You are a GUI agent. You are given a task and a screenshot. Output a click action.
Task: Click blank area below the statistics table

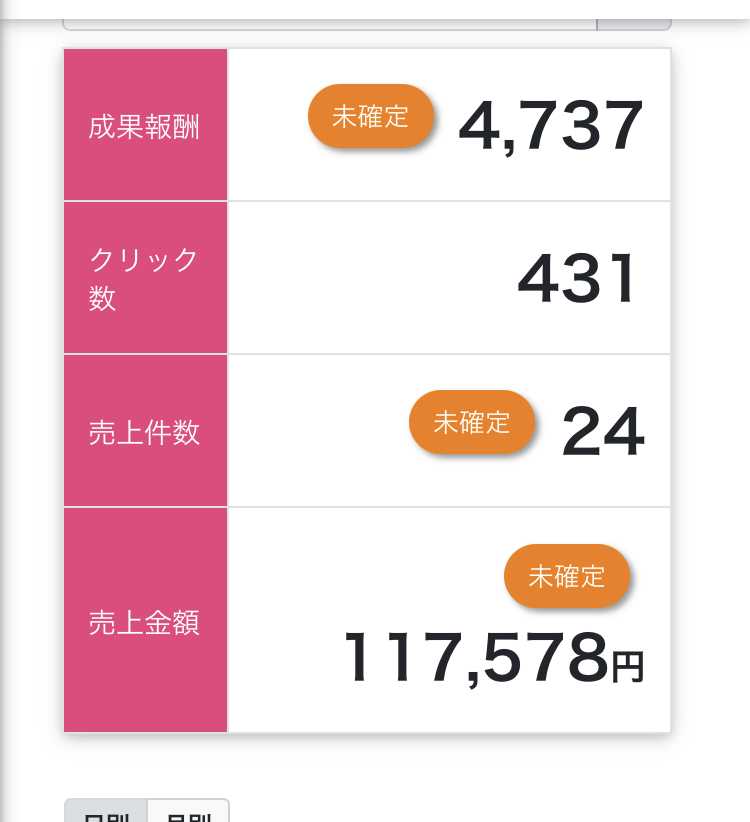tap(367, 765)
